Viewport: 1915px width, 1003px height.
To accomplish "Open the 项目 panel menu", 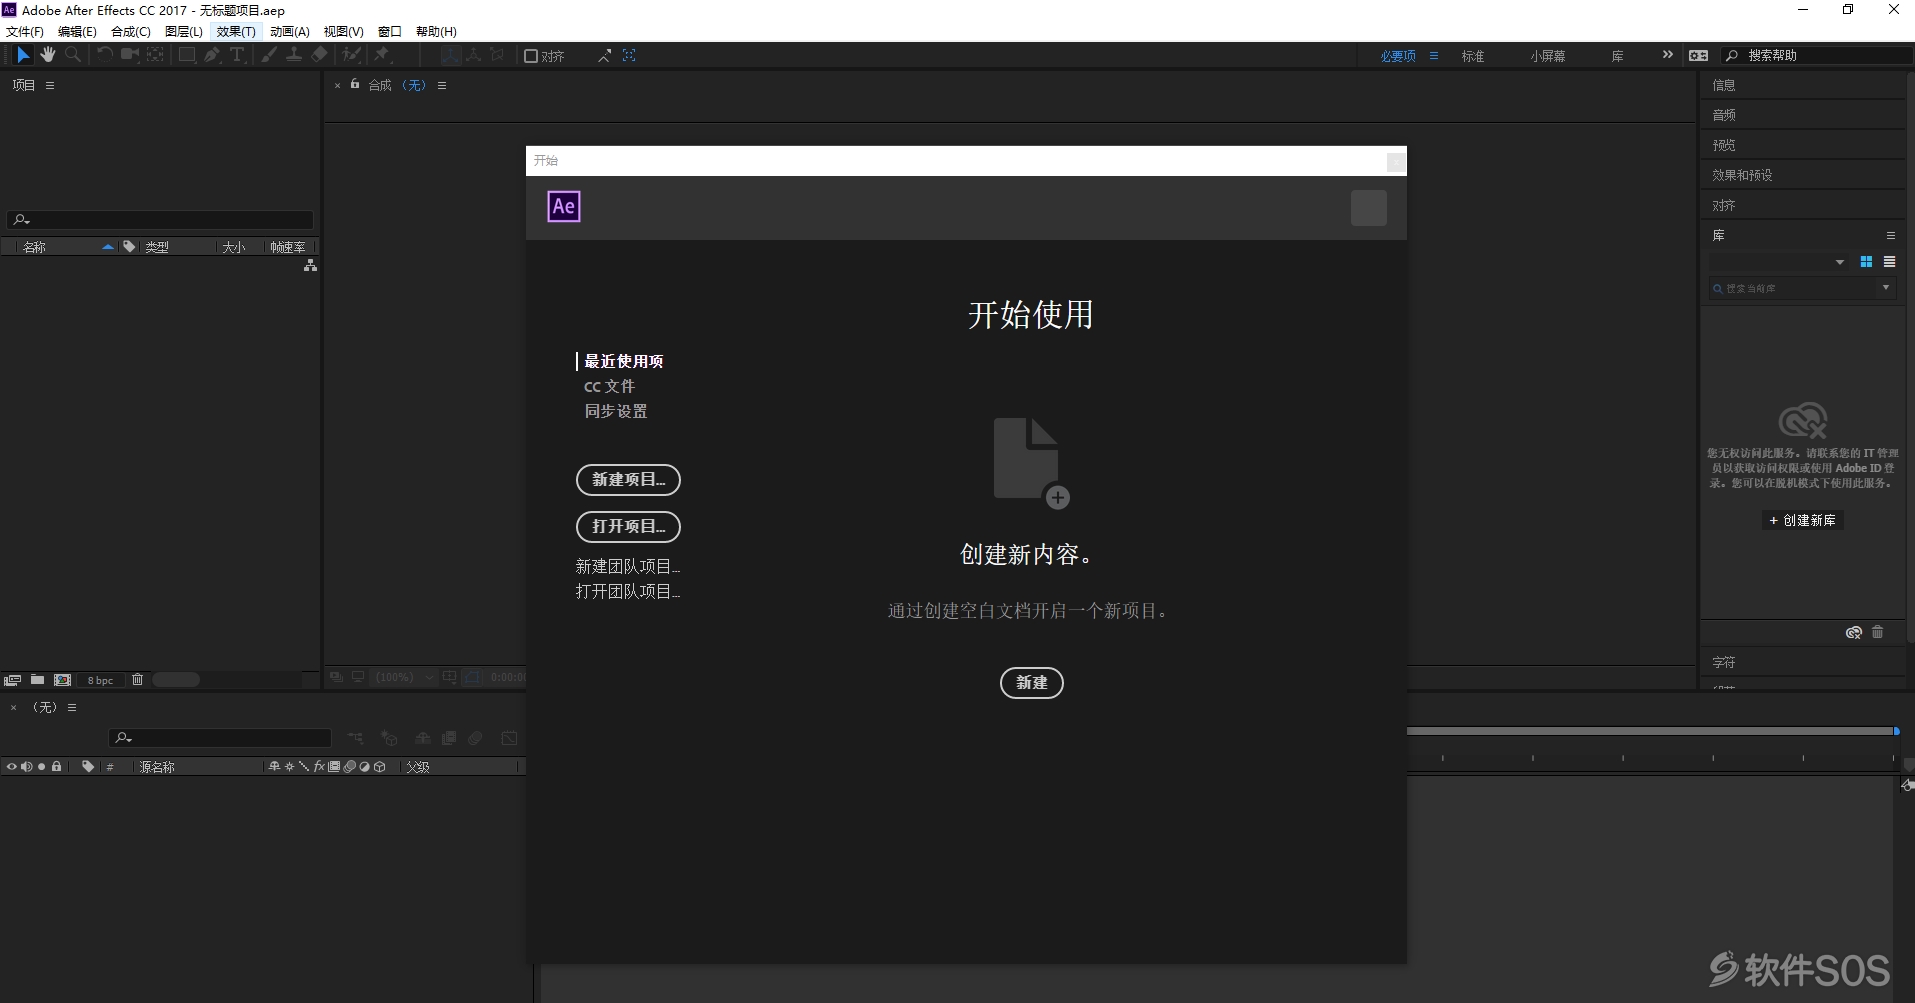I will click(50, 85).
